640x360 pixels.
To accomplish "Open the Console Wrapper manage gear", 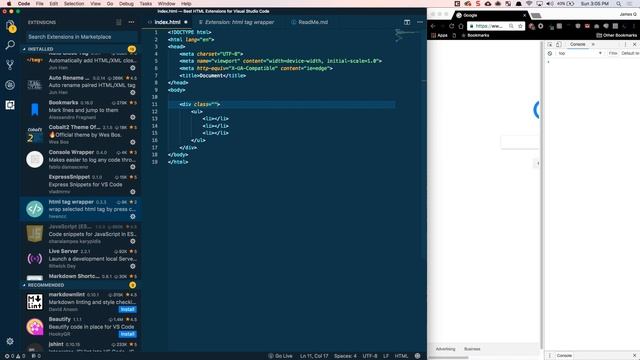I will (133, 167).
